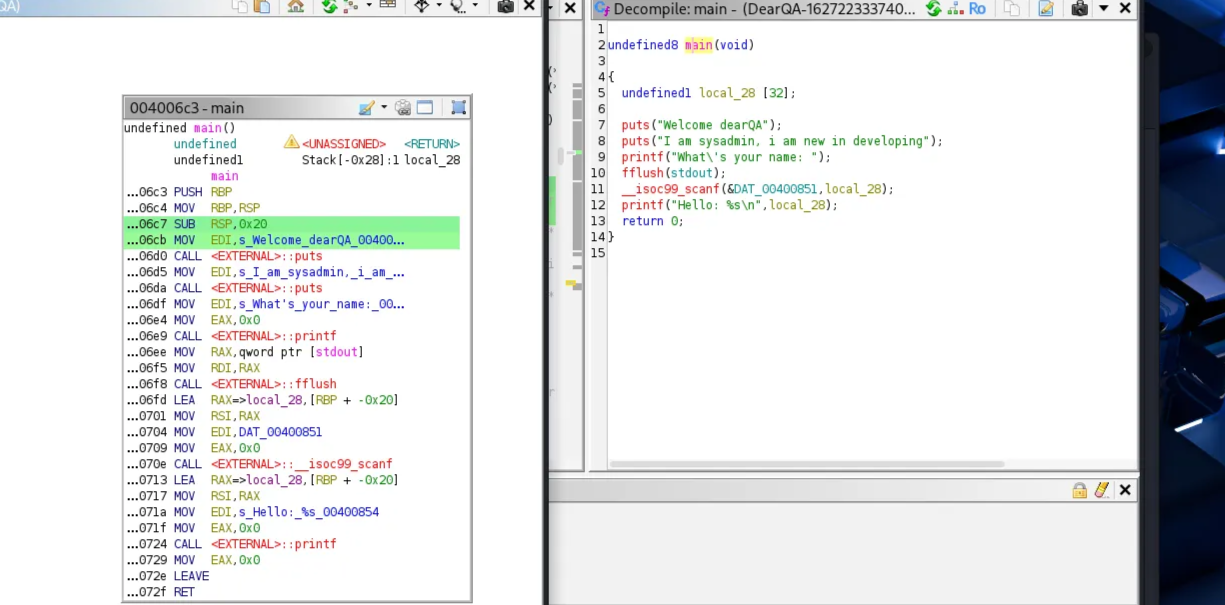The height and width of the screenshot is (605, 1225).
Task: Toggle the console scroll lock icon
Action: click(1079, 490)
